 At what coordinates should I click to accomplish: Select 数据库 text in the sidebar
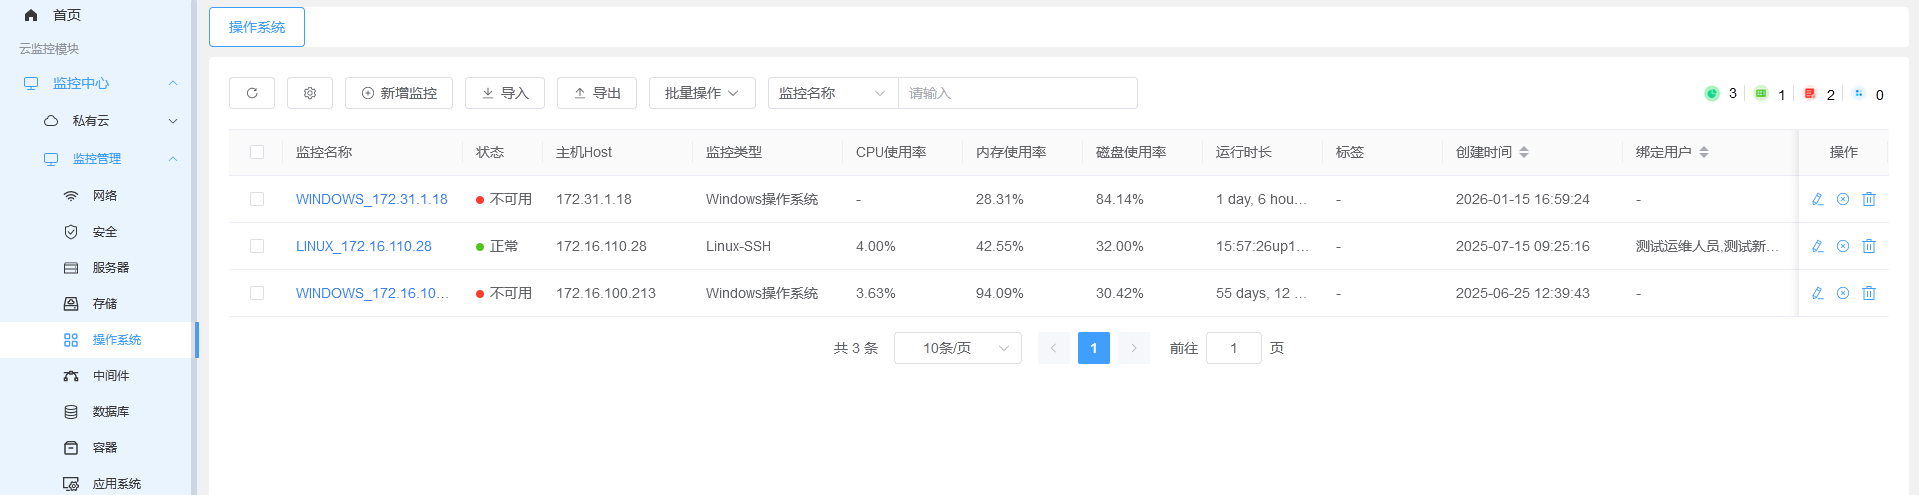[111, 412]
